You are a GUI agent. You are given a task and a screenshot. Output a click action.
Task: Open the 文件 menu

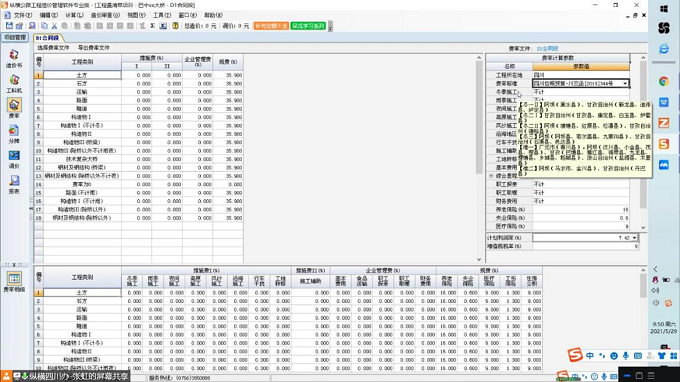pyautogui.click(x=23, y=15)
